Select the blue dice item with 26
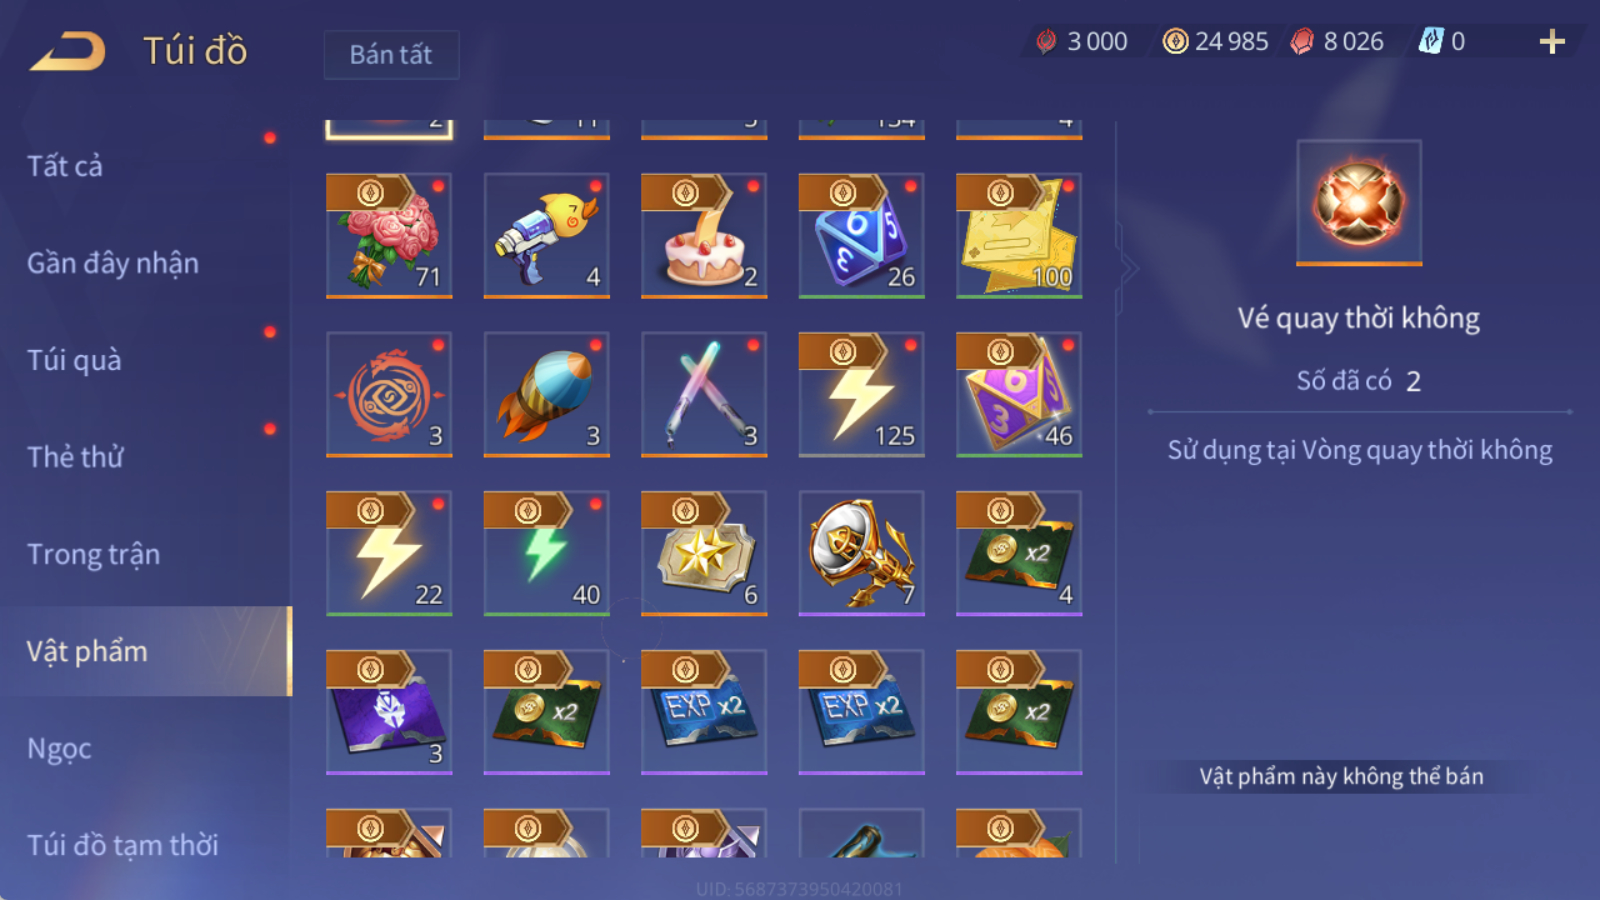This screenshot has width=1600, height=900. tap(861, 236)
